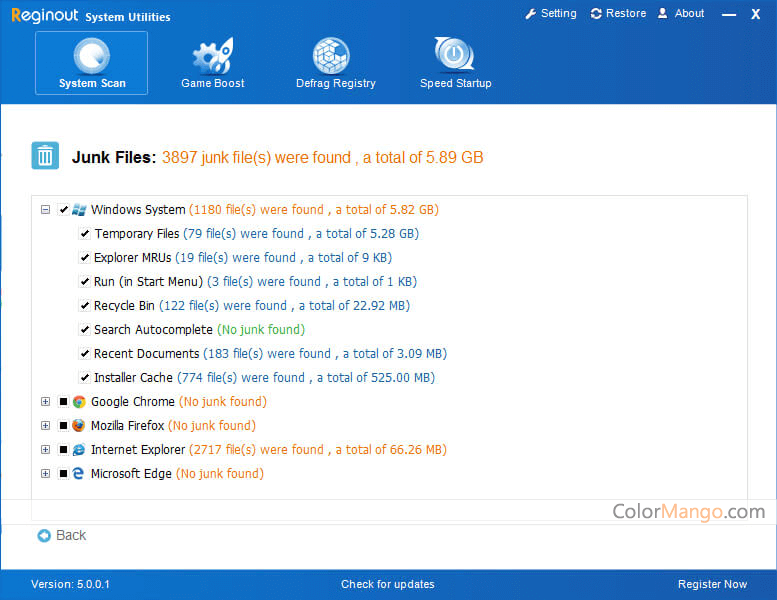Click the Windows System flag icon
Screen dimensions: 777x600
(79, 210)
